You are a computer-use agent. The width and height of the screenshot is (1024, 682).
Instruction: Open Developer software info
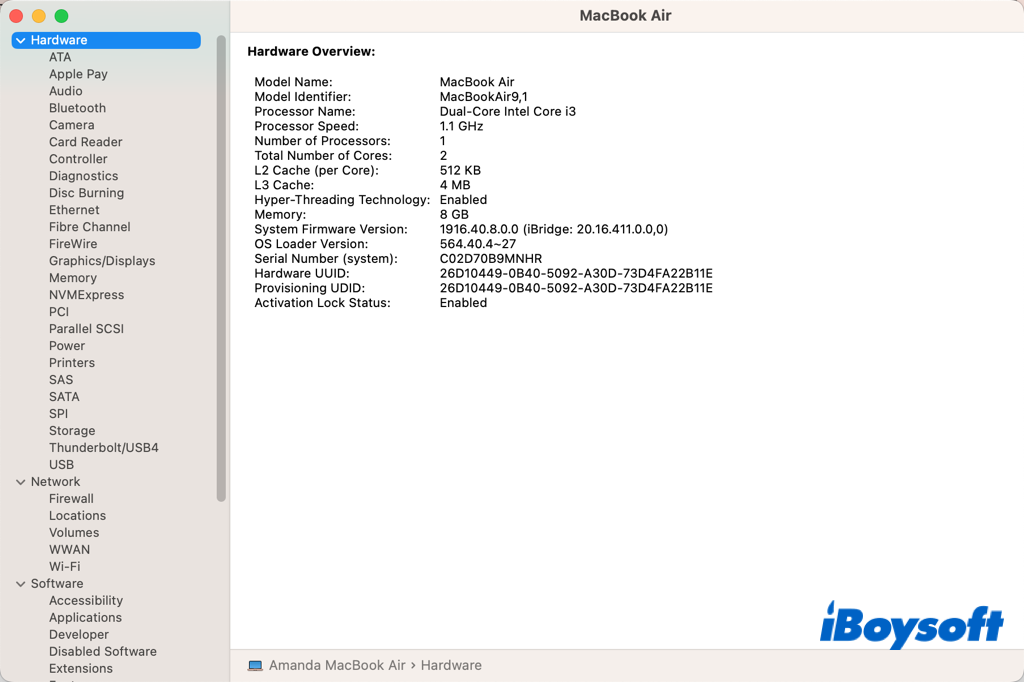pos(79,635)
